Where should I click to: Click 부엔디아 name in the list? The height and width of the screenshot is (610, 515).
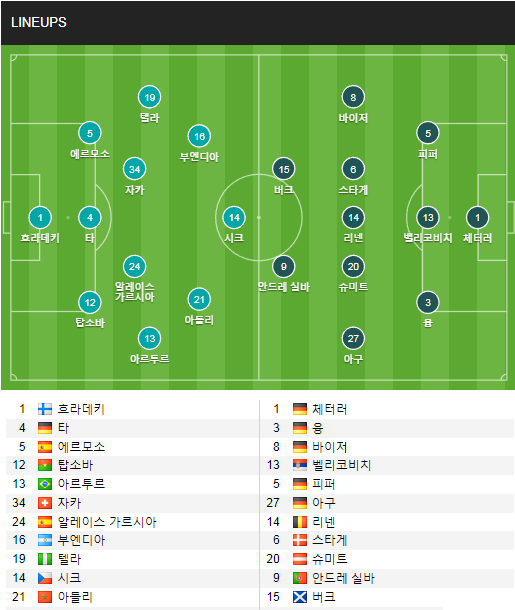click(81, 540)
